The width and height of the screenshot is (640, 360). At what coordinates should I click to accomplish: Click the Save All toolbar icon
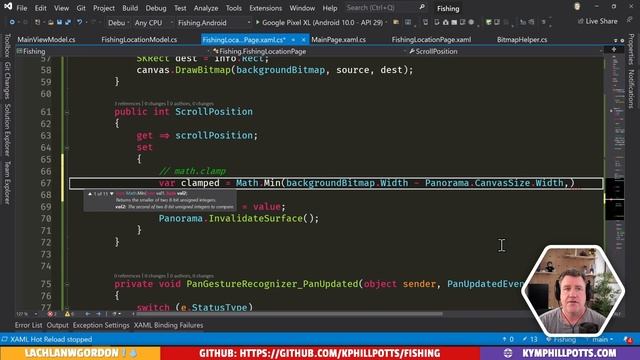click(x=68, y=22)
